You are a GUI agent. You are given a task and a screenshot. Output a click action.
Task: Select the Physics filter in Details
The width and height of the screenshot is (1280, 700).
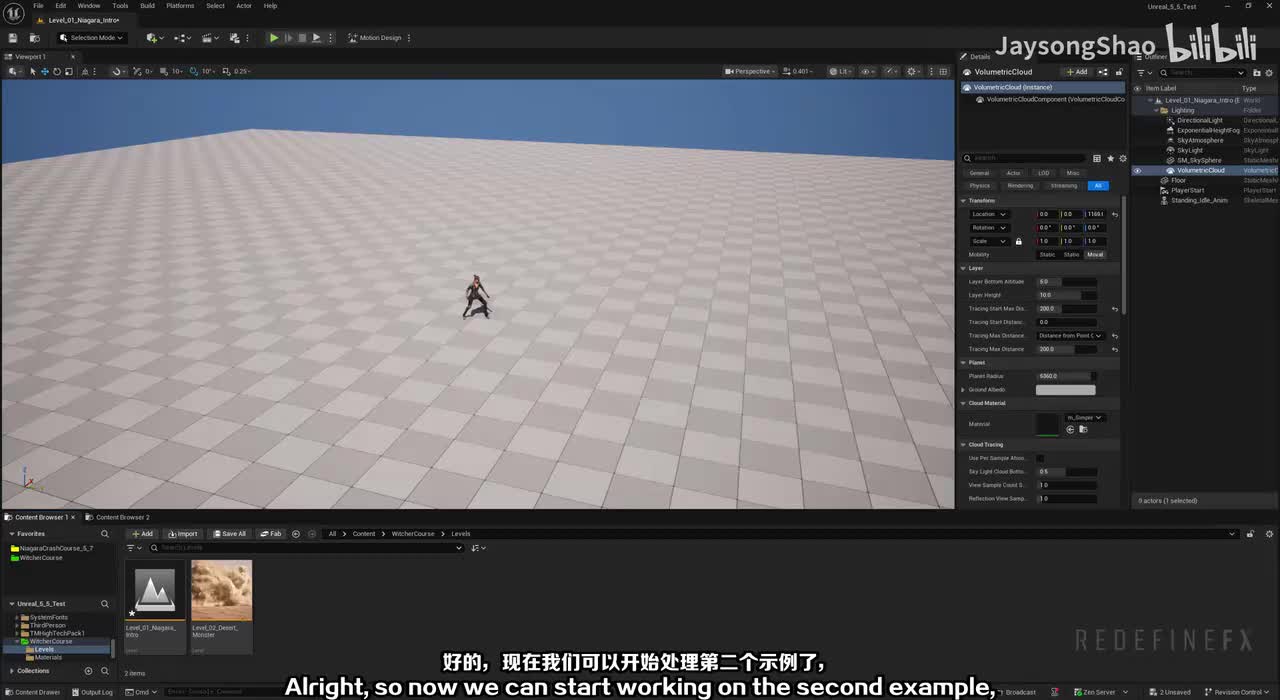[980, 185]
